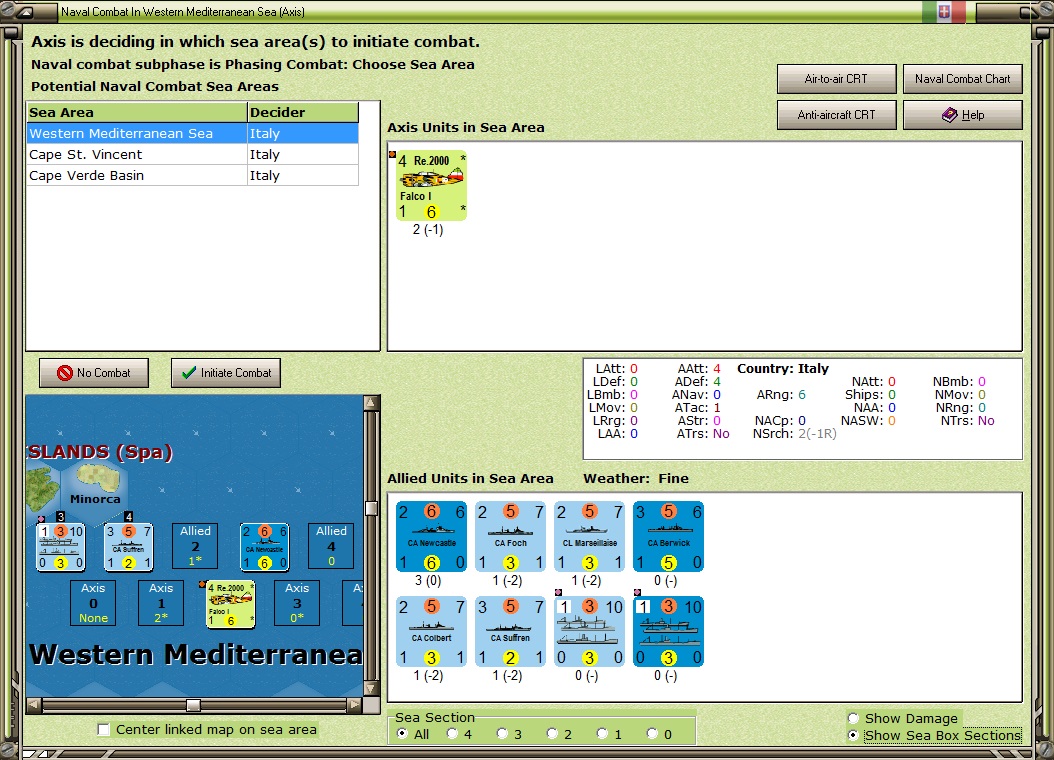Open the Naval Combat Chart

point(963,79)
